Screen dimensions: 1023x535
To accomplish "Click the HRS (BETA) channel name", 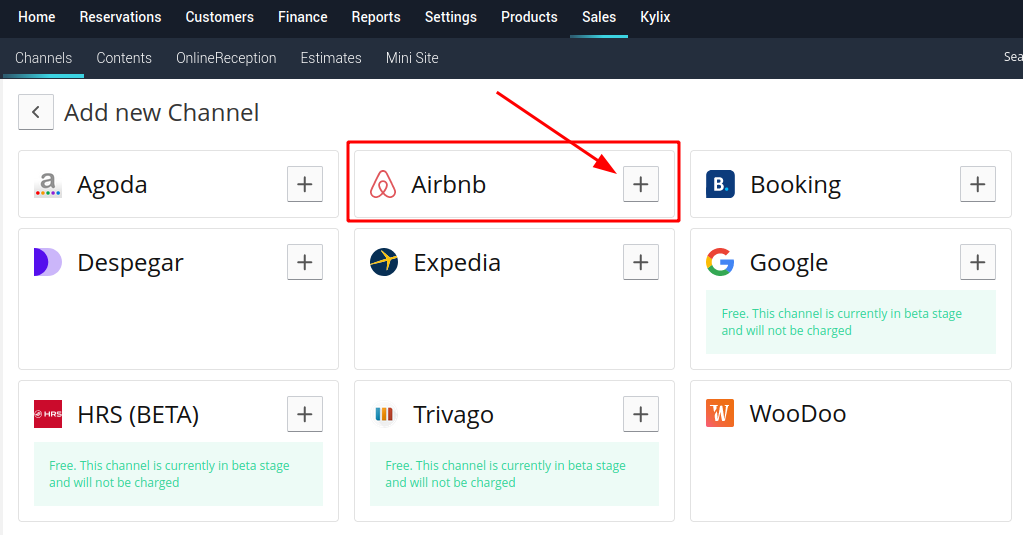I will 138,415.
